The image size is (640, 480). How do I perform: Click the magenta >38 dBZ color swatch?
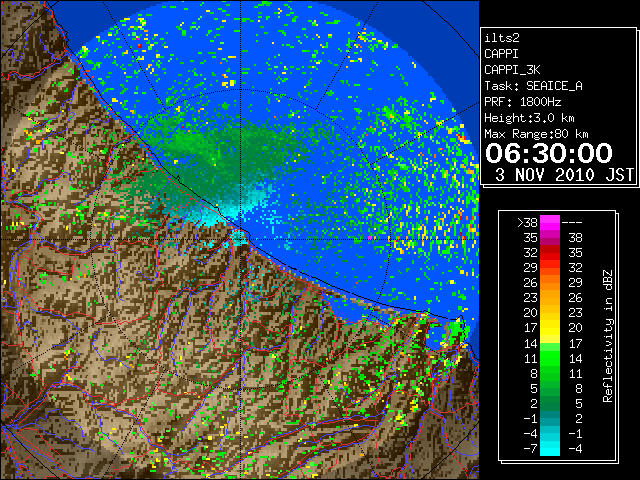[549, 222]
